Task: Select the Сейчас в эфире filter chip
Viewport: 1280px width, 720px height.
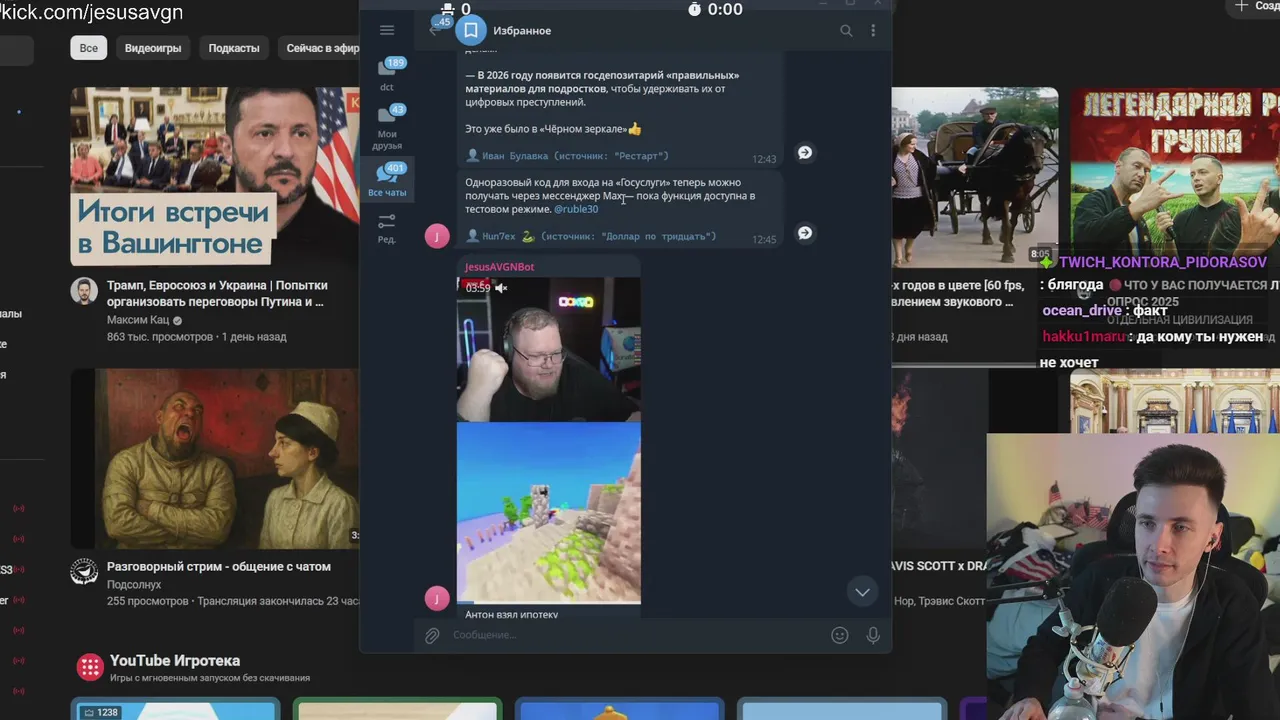Action: coord(322,48)
